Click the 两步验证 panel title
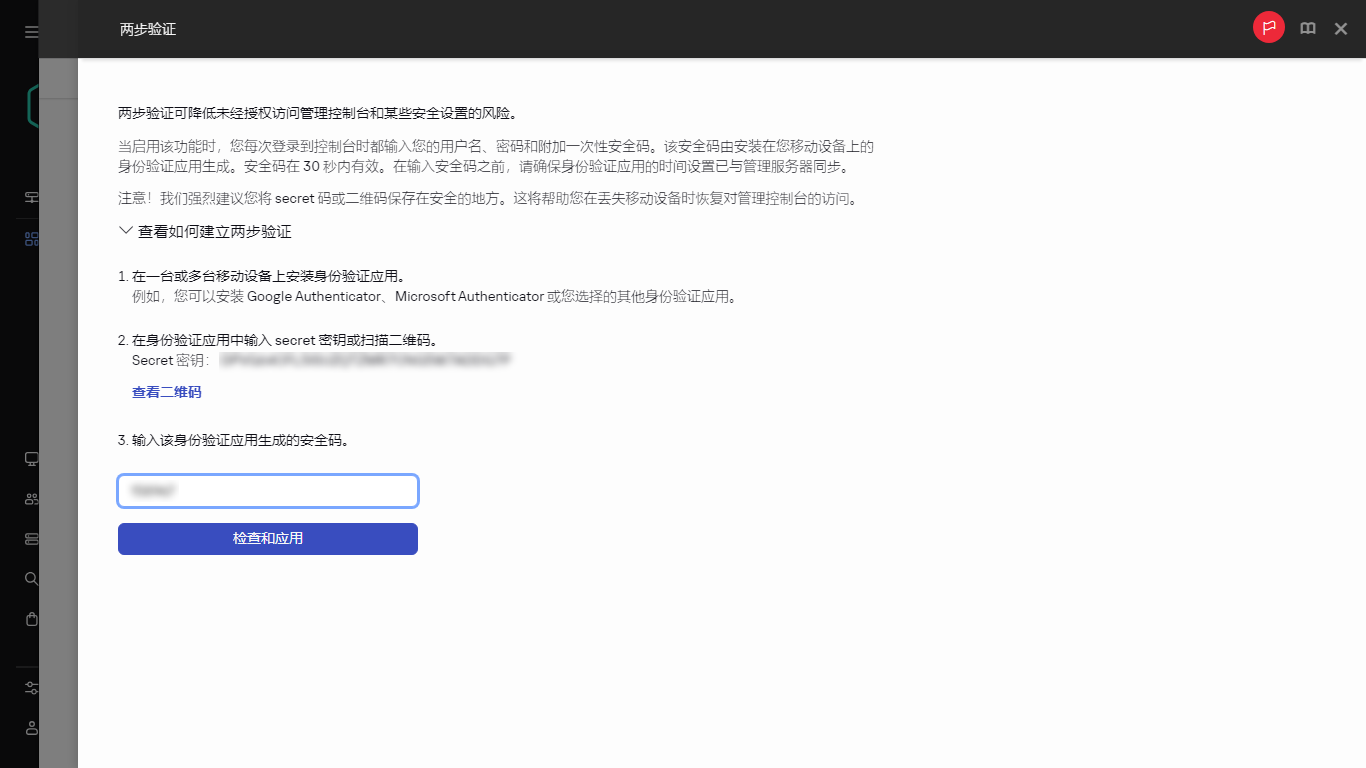 [x=148, y=28]
